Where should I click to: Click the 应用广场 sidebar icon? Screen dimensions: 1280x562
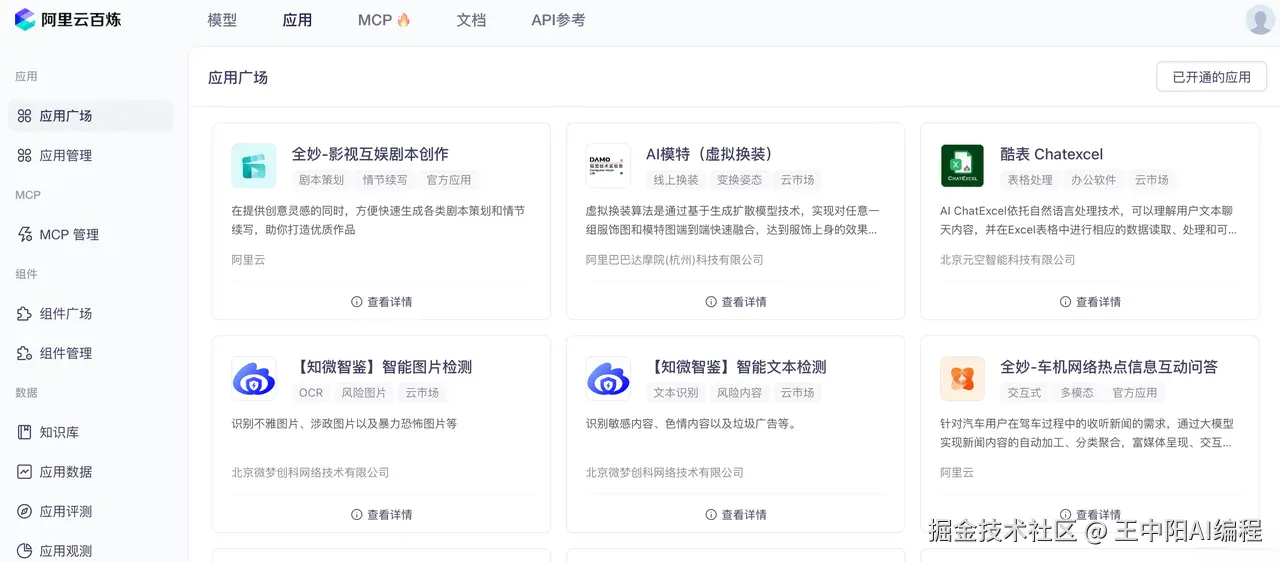point(25,116)
